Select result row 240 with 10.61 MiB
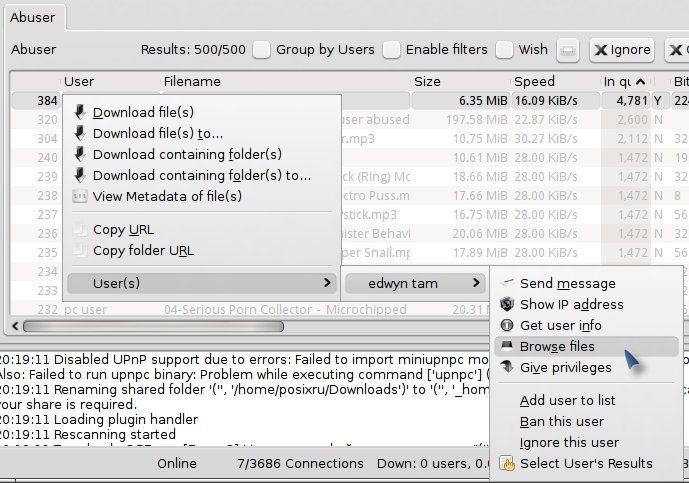The height and width of the screenshot is (483, 689). click(x=349, y=158)
